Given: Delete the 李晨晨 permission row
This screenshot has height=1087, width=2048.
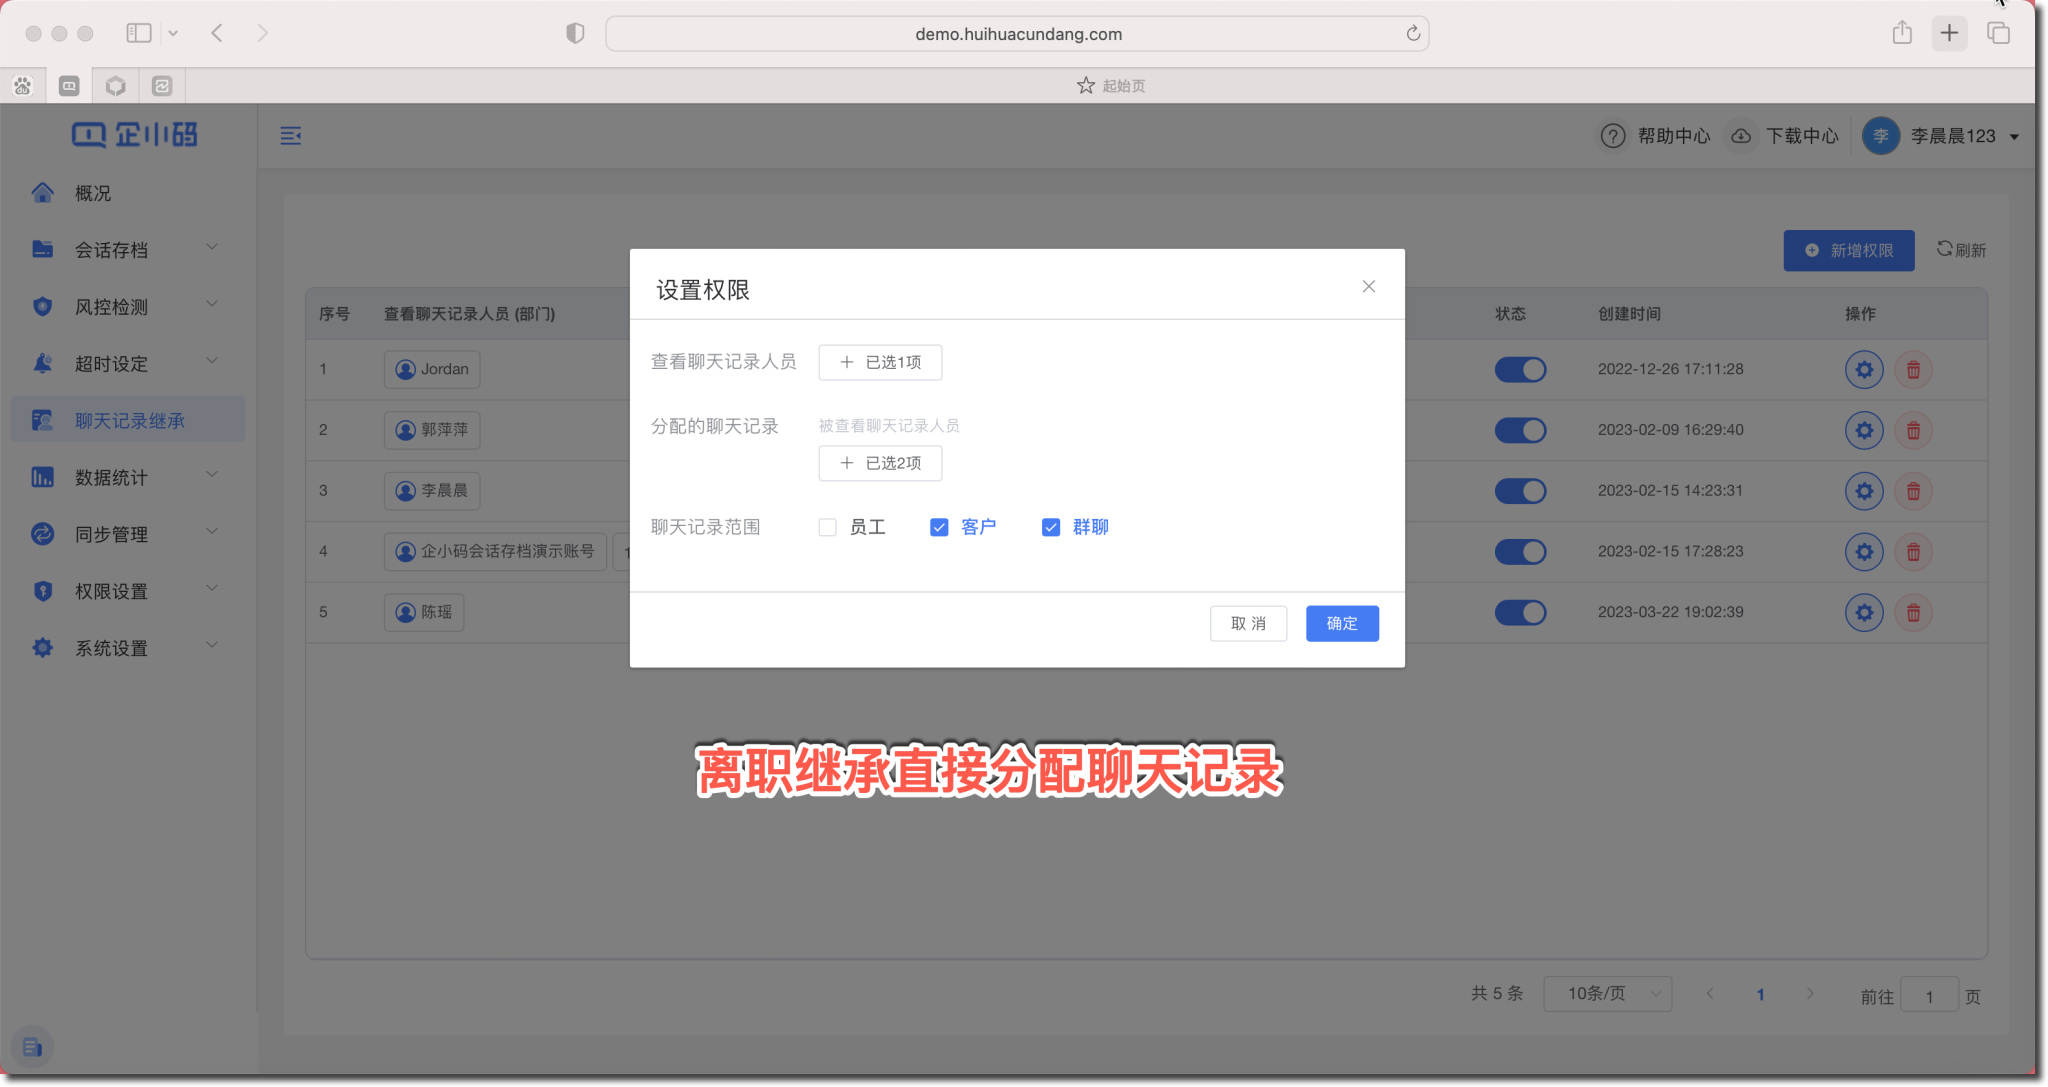Looking at the screenshot, I should coord(1913,491).
